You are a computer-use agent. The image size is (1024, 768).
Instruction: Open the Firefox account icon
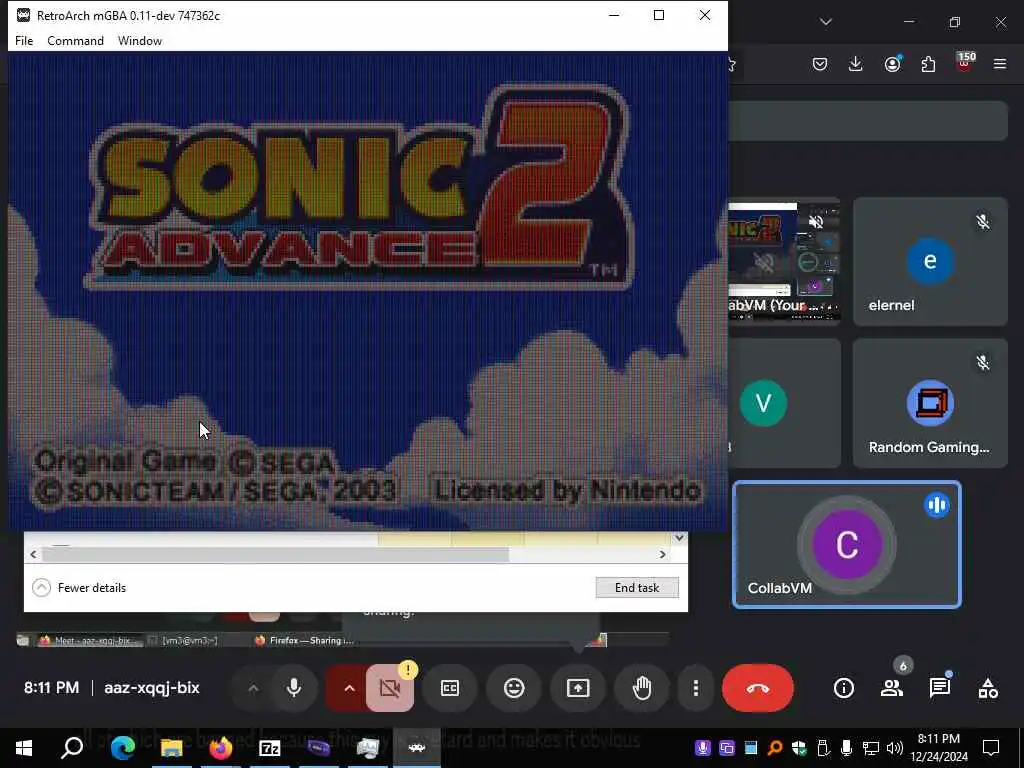pos(892,64)
